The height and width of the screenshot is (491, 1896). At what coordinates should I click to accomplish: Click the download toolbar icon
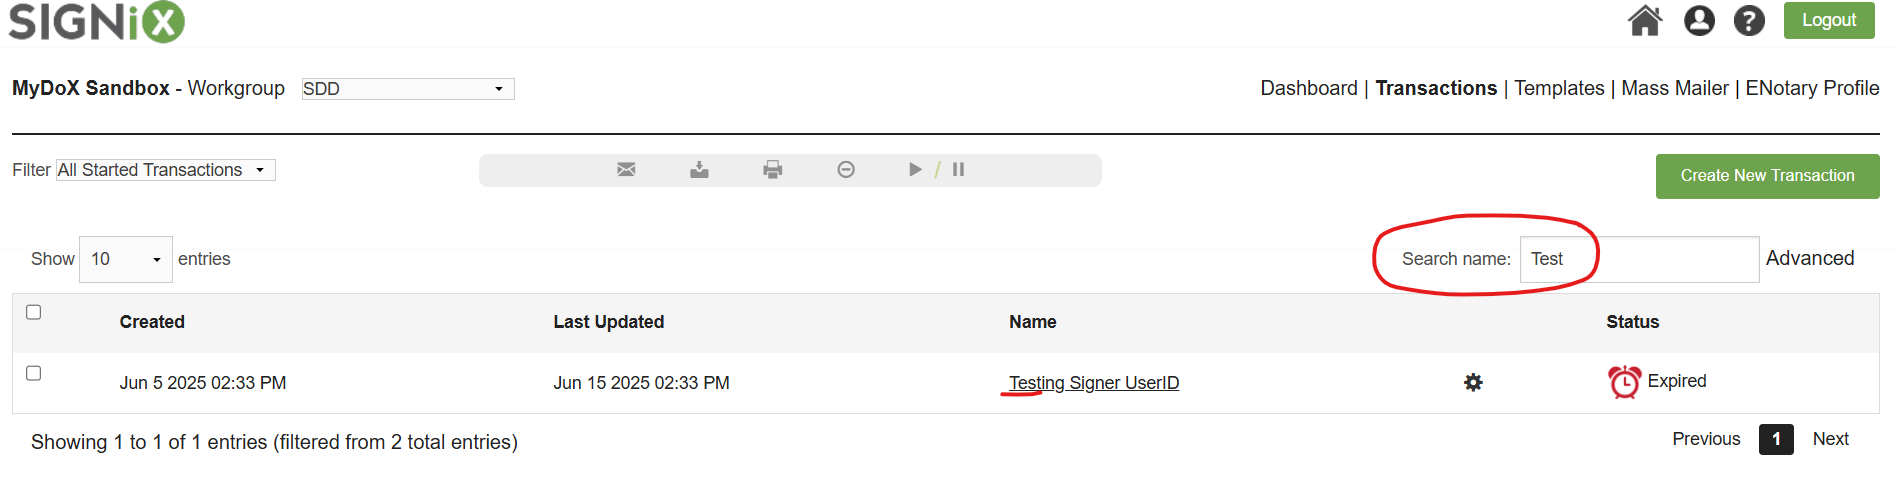point(699,170)
